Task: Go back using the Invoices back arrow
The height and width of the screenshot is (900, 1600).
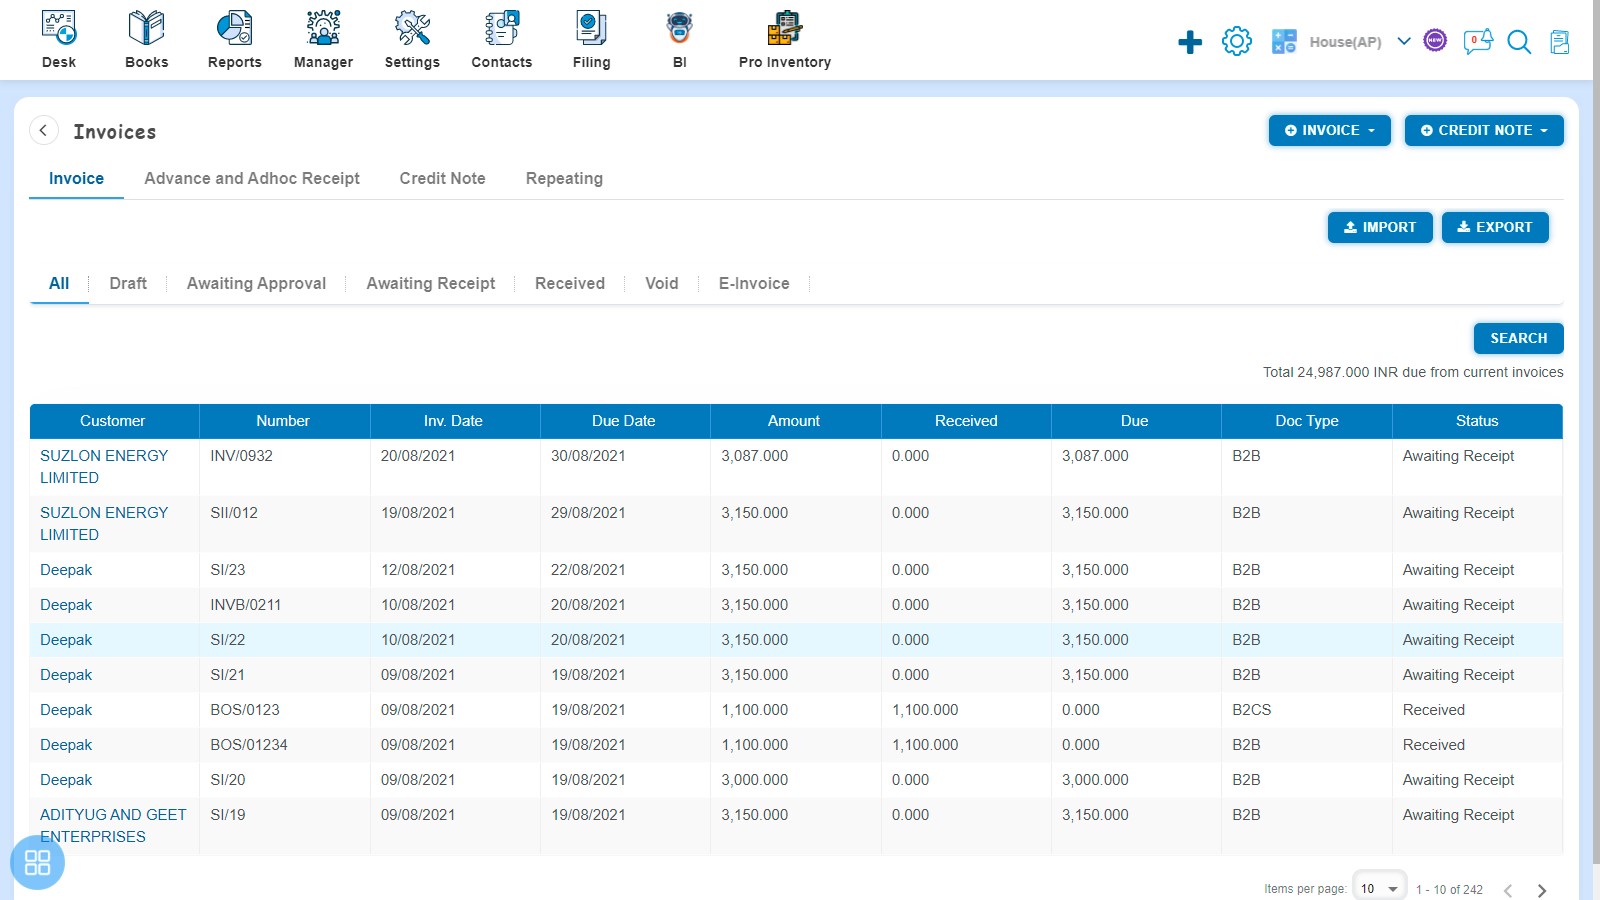Action: pyautogui.click(x=43, y=130)
